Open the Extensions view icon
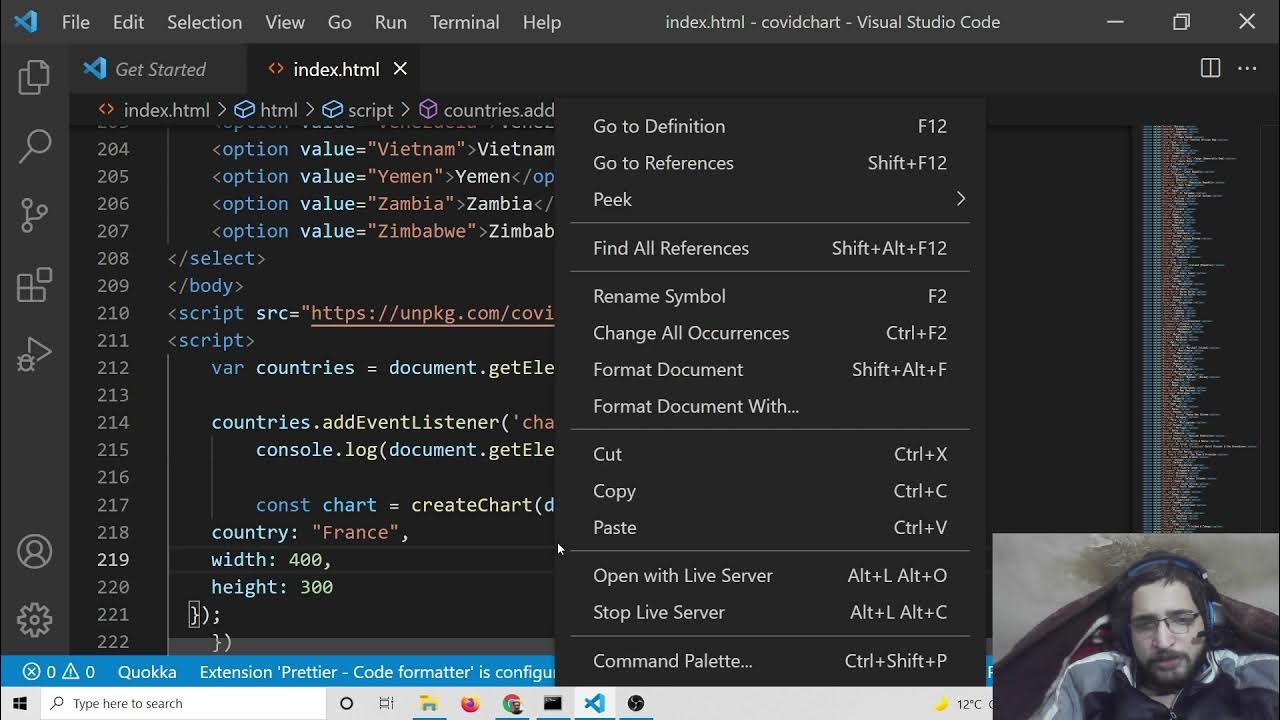The width and height of the screenshot is (1280, 720). (34, 285)
